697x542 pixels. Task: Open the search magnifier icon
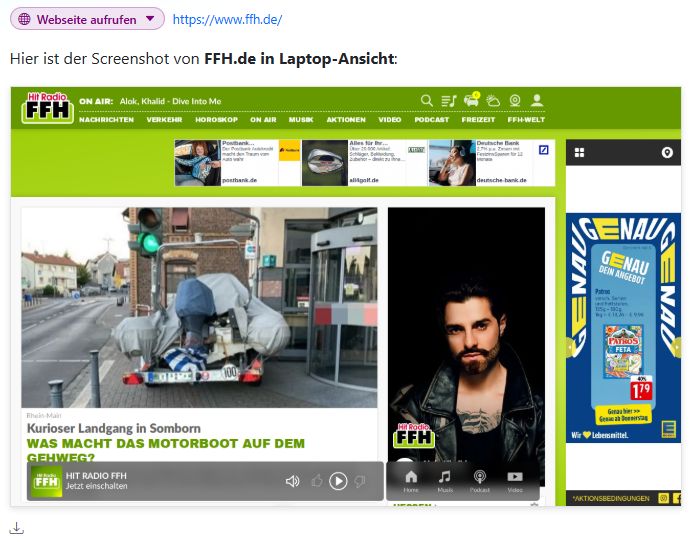(x=427, y=100)
